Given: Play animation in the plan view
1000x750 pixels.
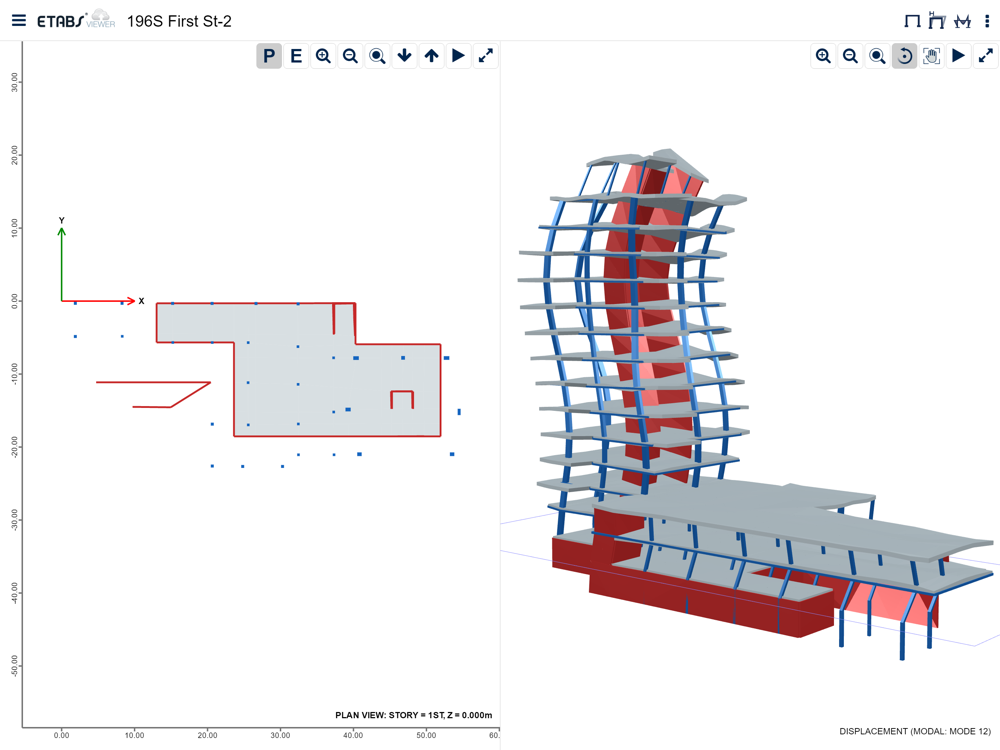Looking at the screenshot, I should (459, 56).
